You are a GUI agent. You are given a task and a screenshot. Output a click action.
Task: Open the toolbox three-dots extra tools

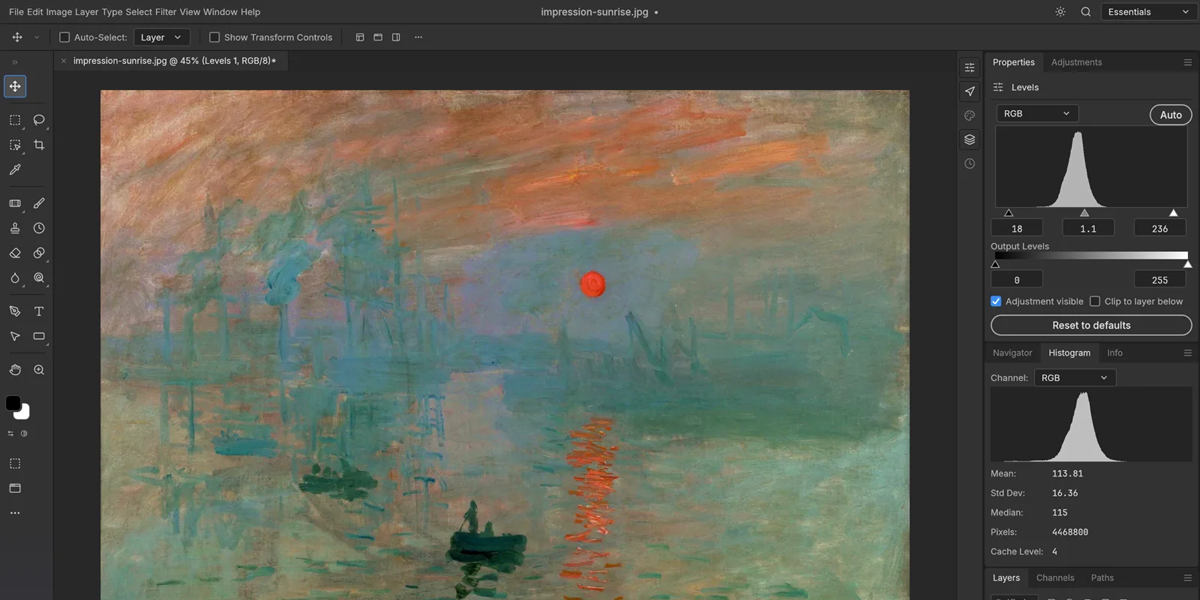tap(15, 513)
